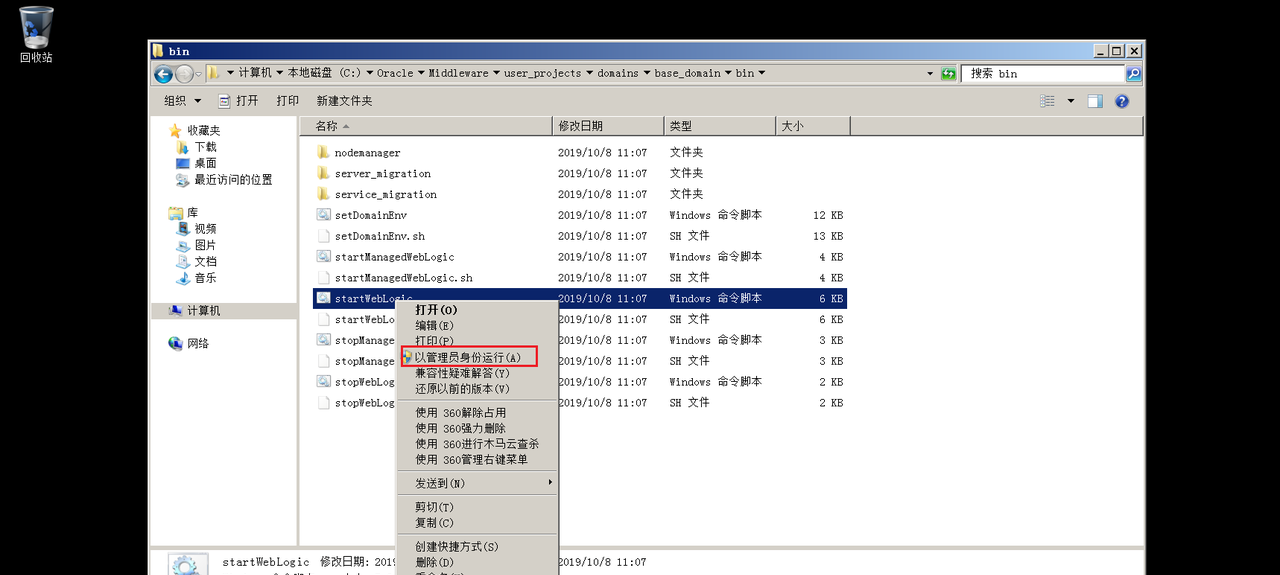This screenshot has width=1280, height=575.
Task: Click the startManagedWebLogic.sh file icon
Action: click(323, 278)
